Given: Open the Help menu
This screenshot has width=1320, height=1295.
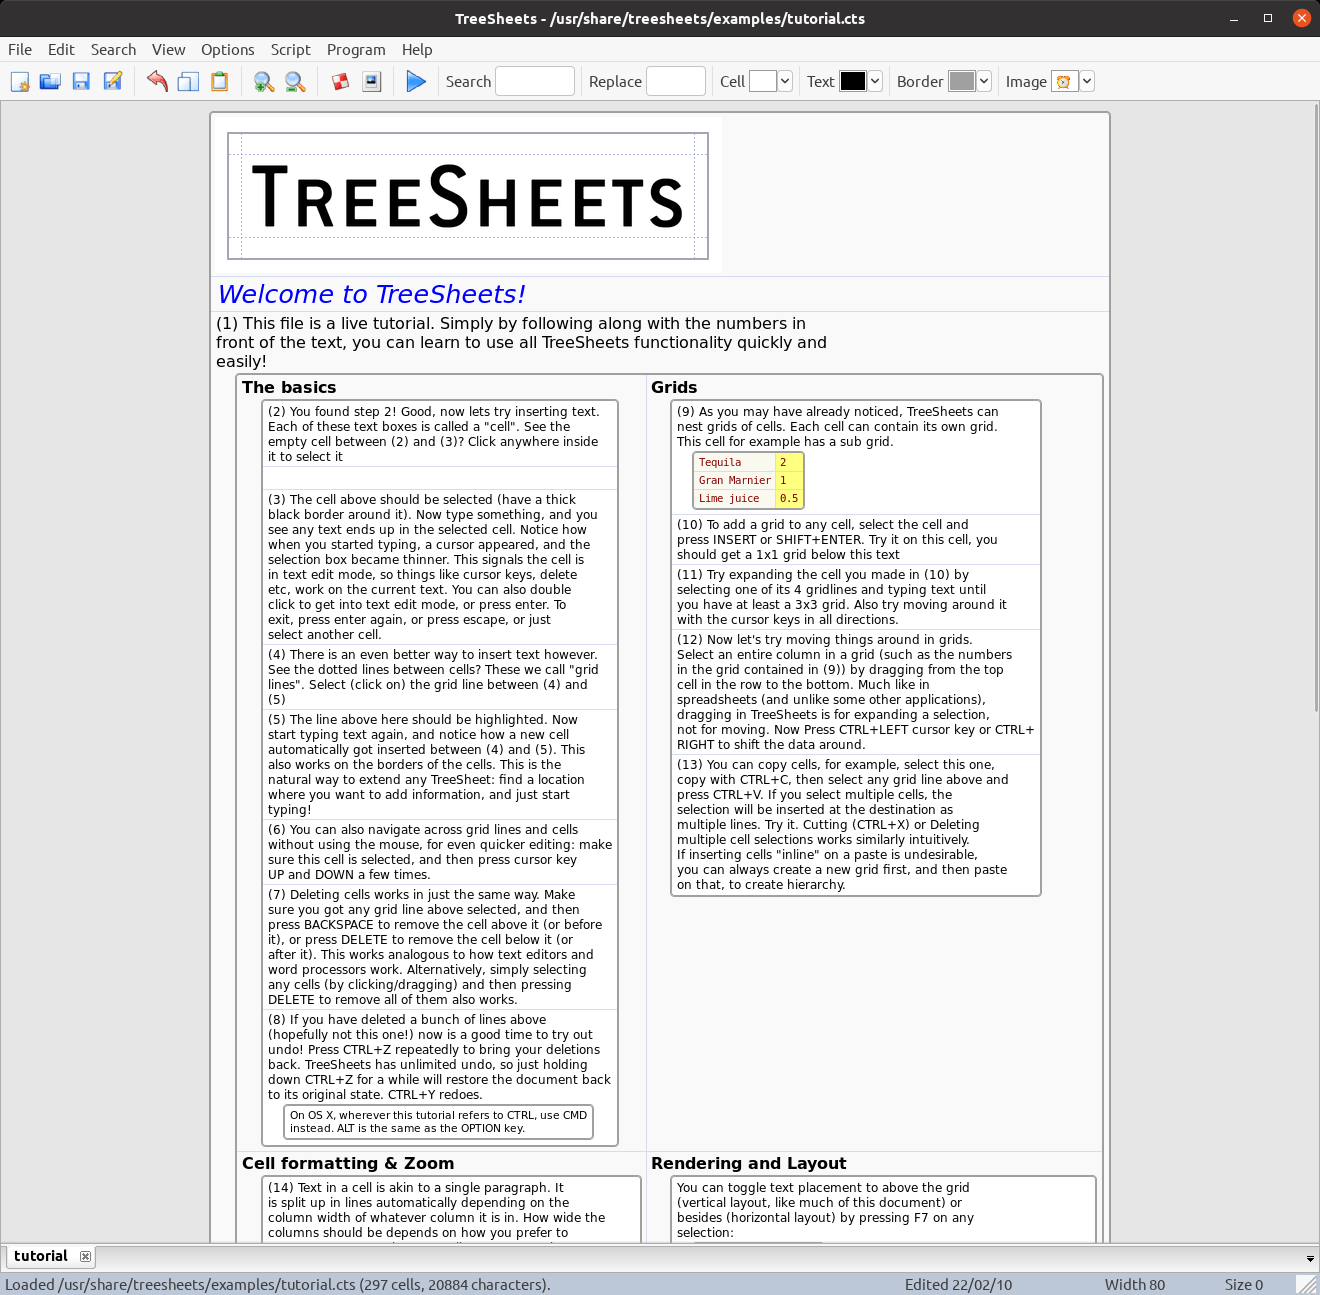Looking at the screenshot, I should point(417,49).
